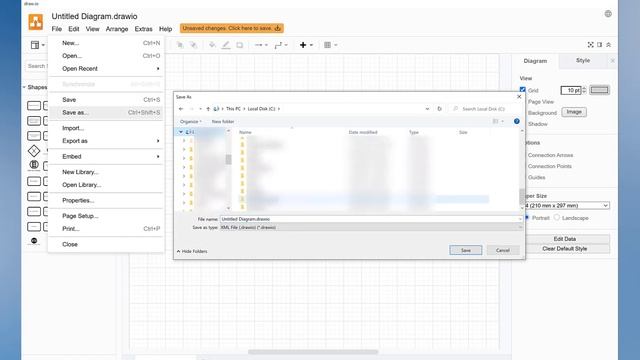The width and height of the screenshot is (640, 360).
Task: Click the File name input field
Action: [x=371, y=219]
